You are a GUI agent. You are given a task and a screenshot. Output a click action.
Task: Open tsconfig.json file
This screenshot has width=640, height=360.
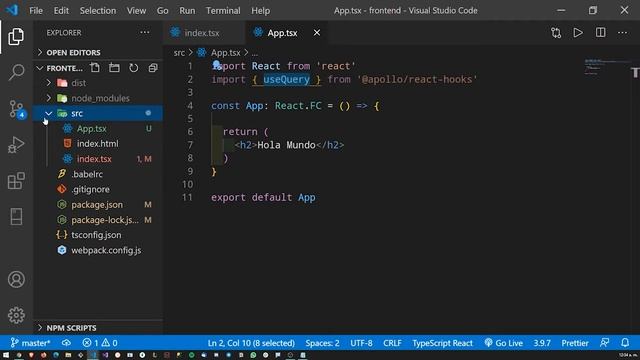tap(96, 235)
